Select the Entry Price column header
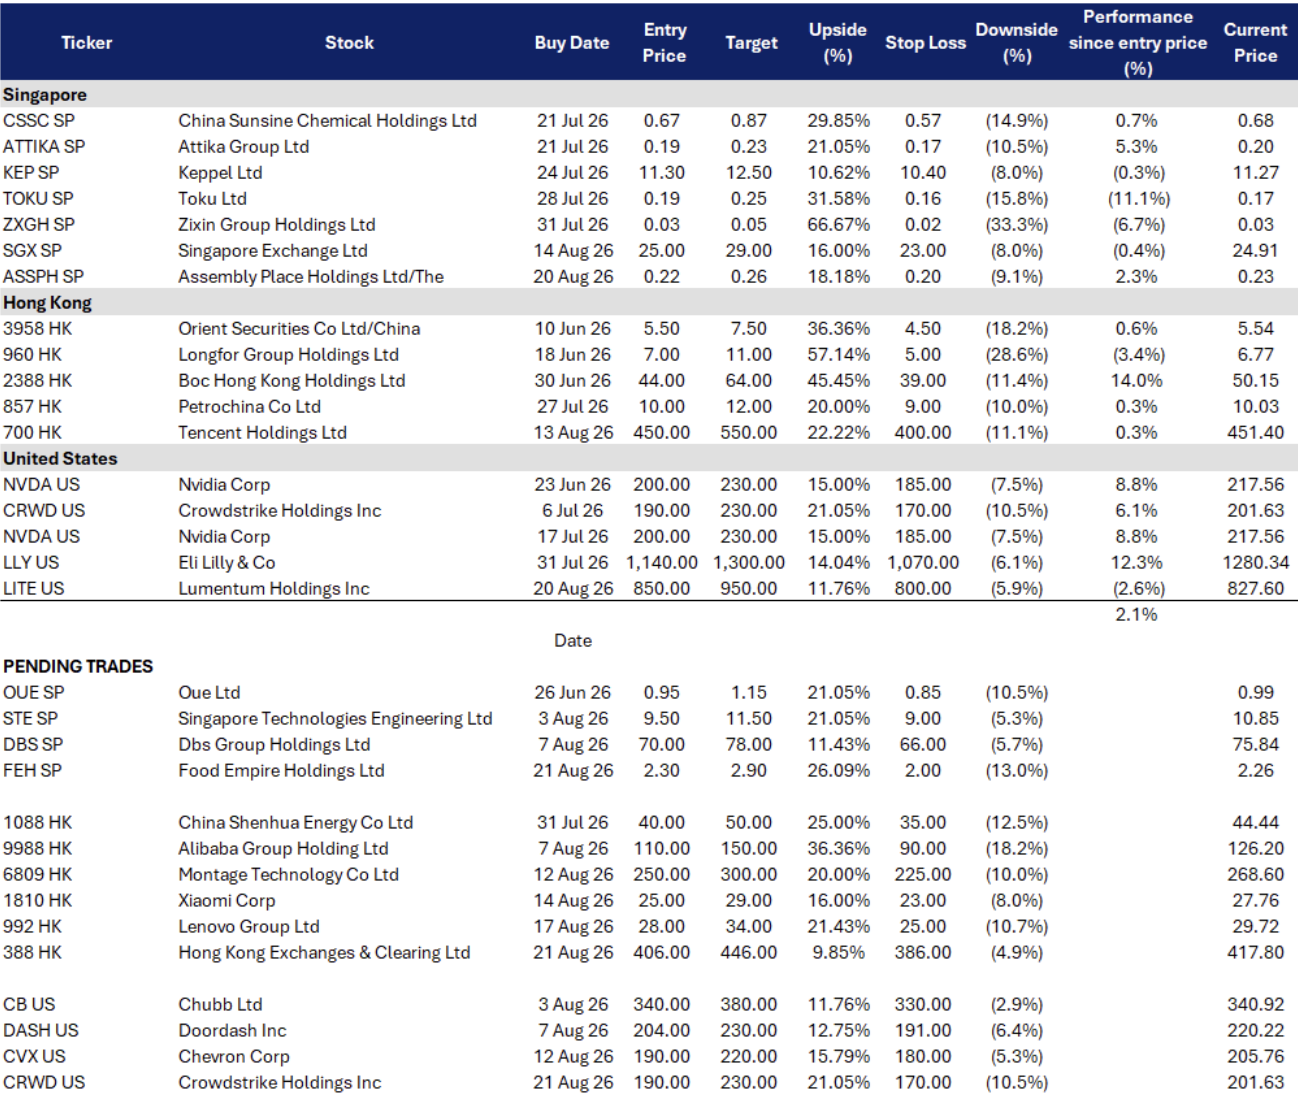 point(664,43)
